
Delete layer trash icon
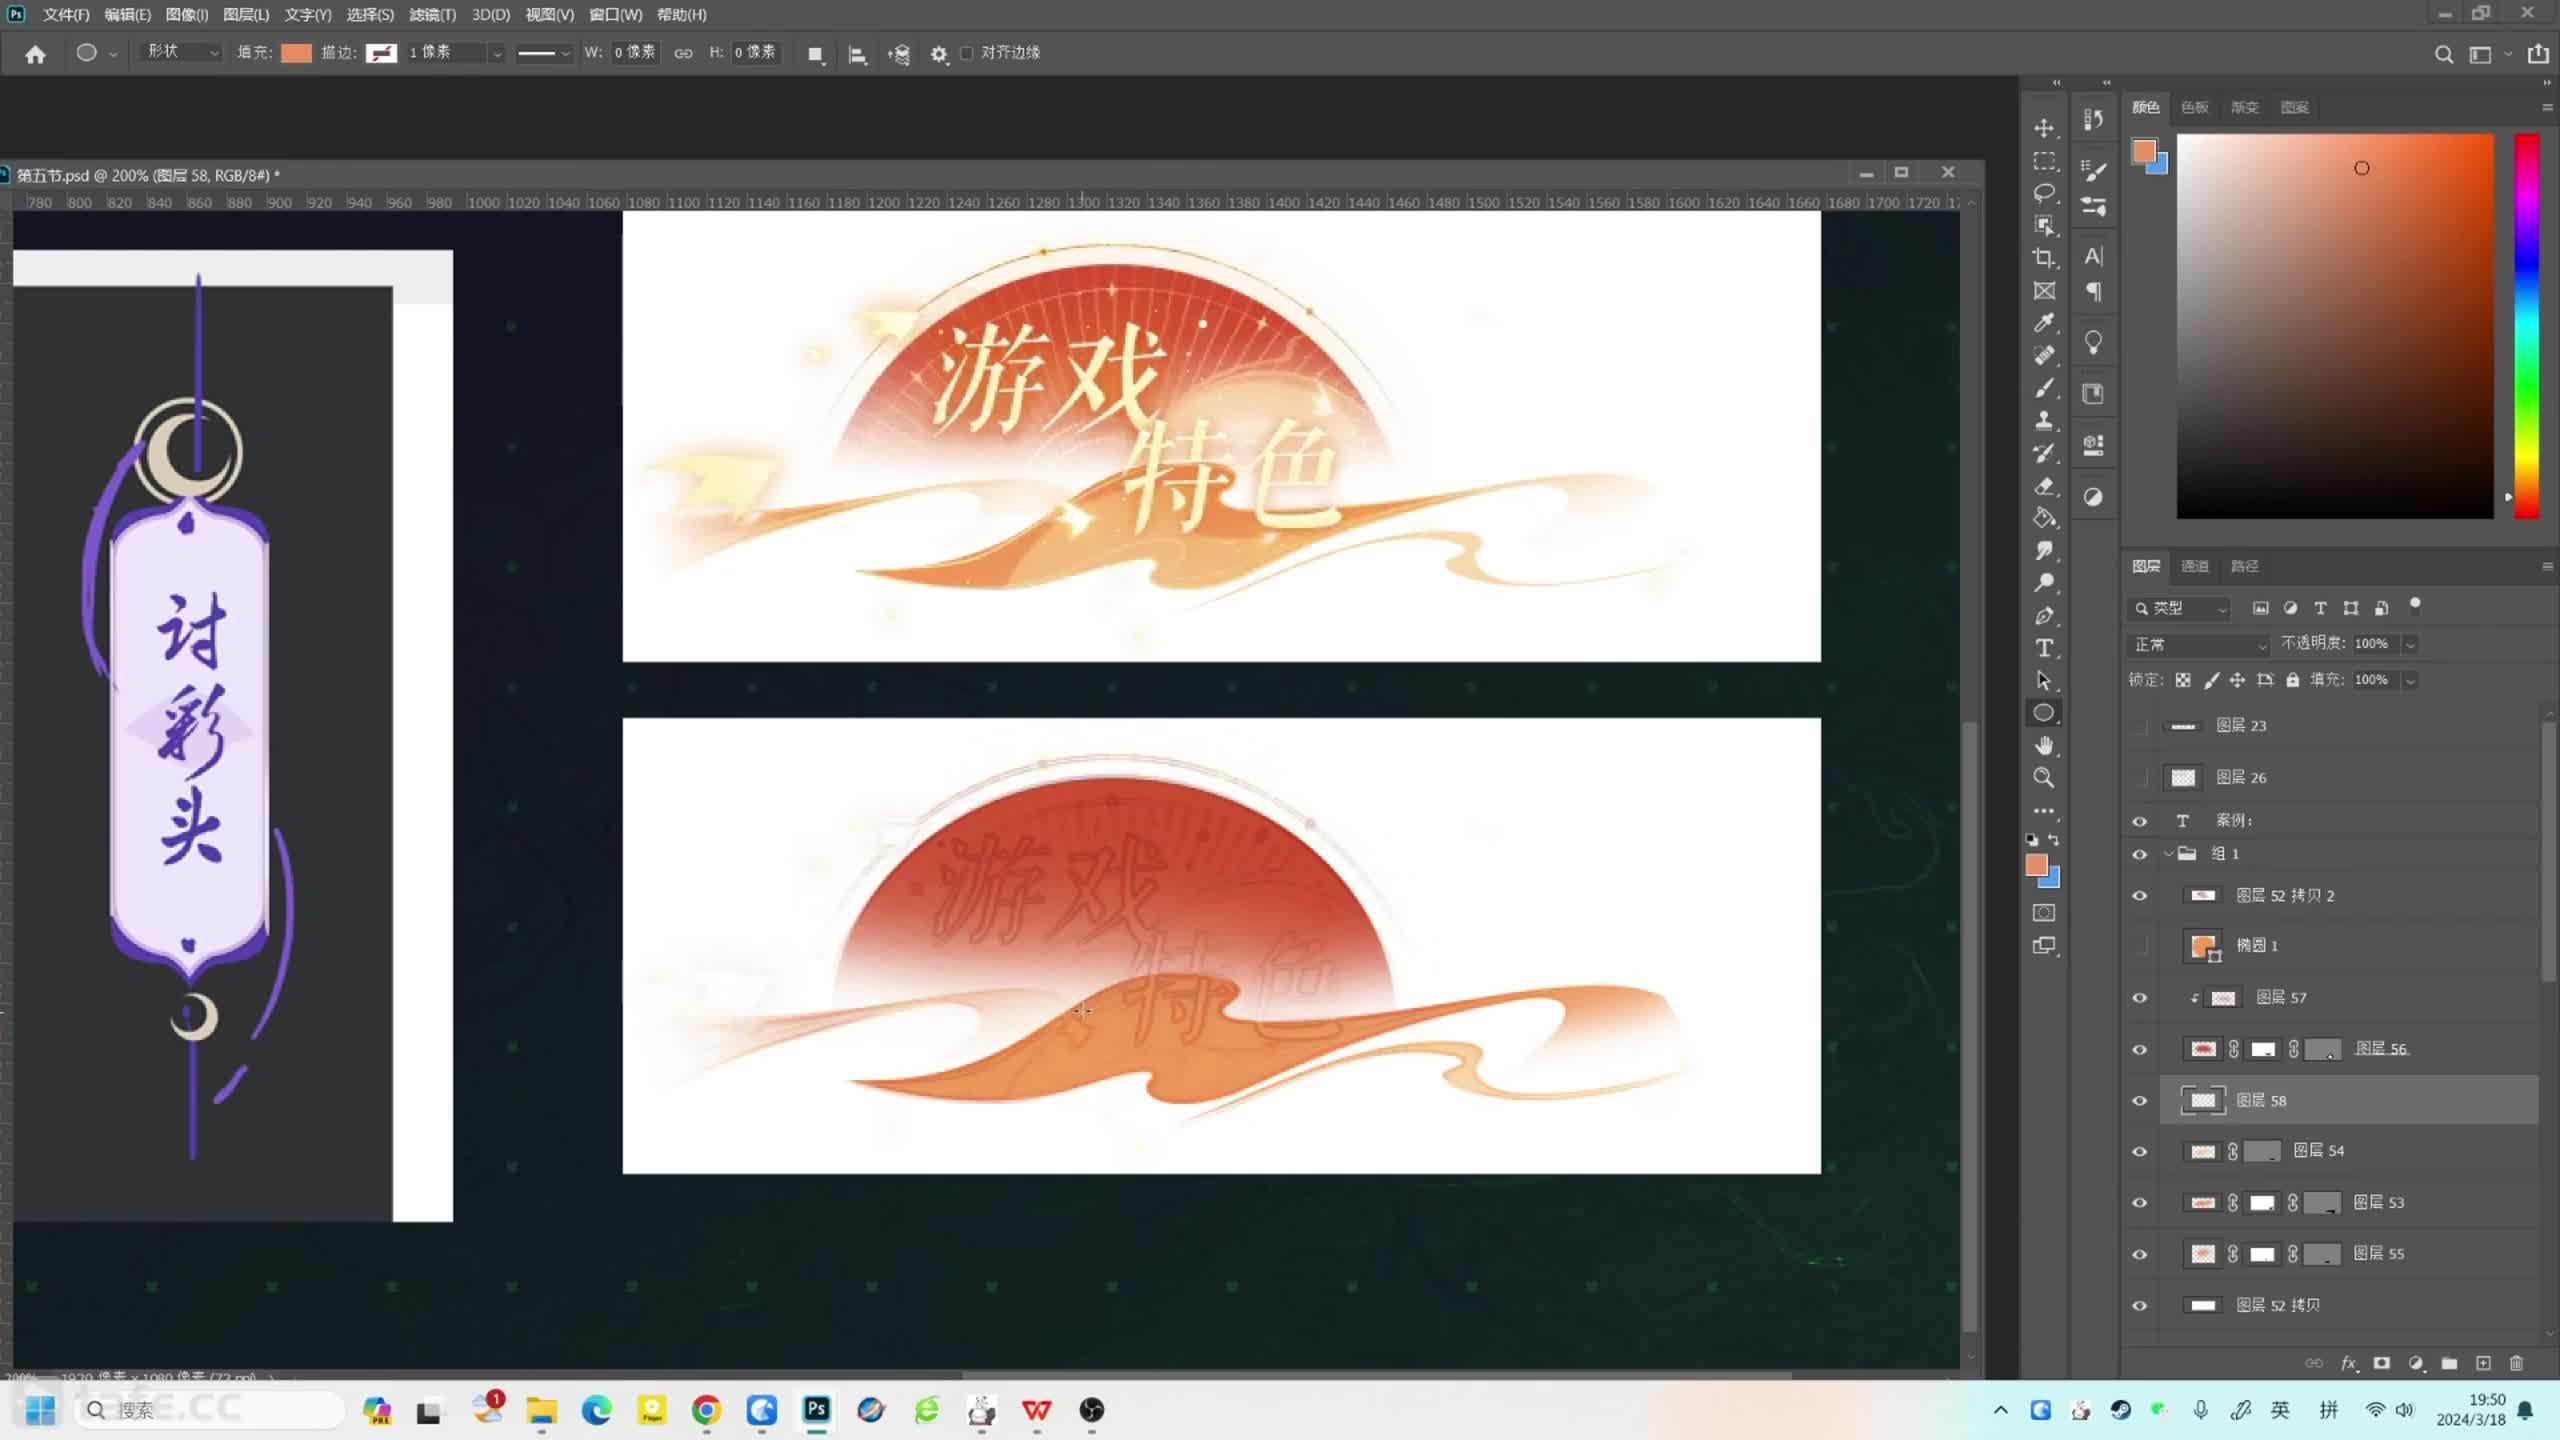2517,1363
